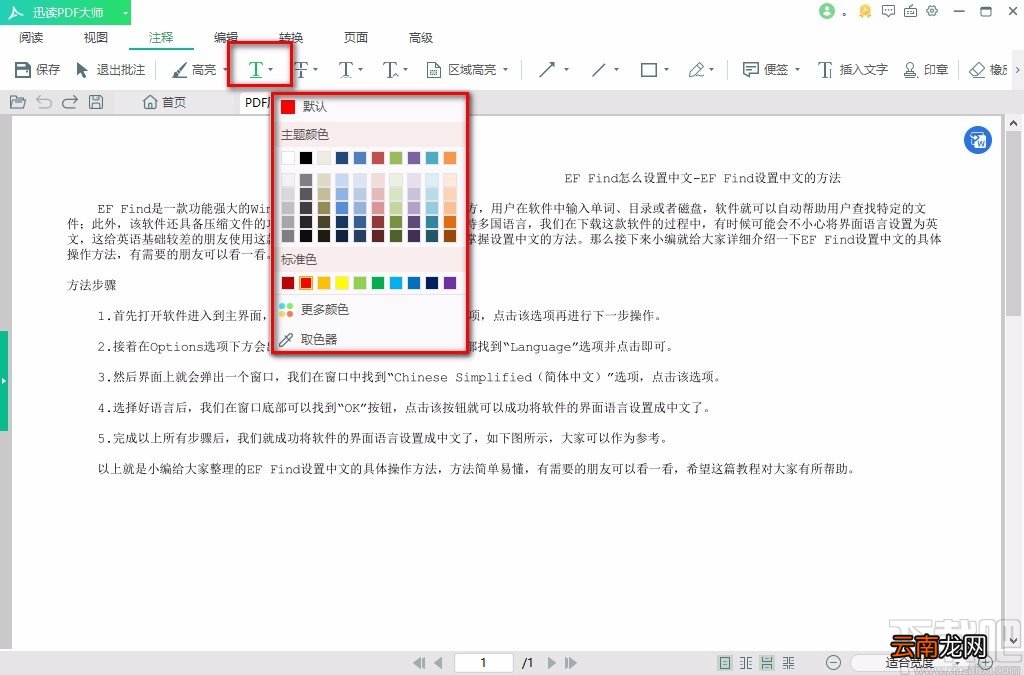Select the Rectangle shape tool

click(648, 69)
